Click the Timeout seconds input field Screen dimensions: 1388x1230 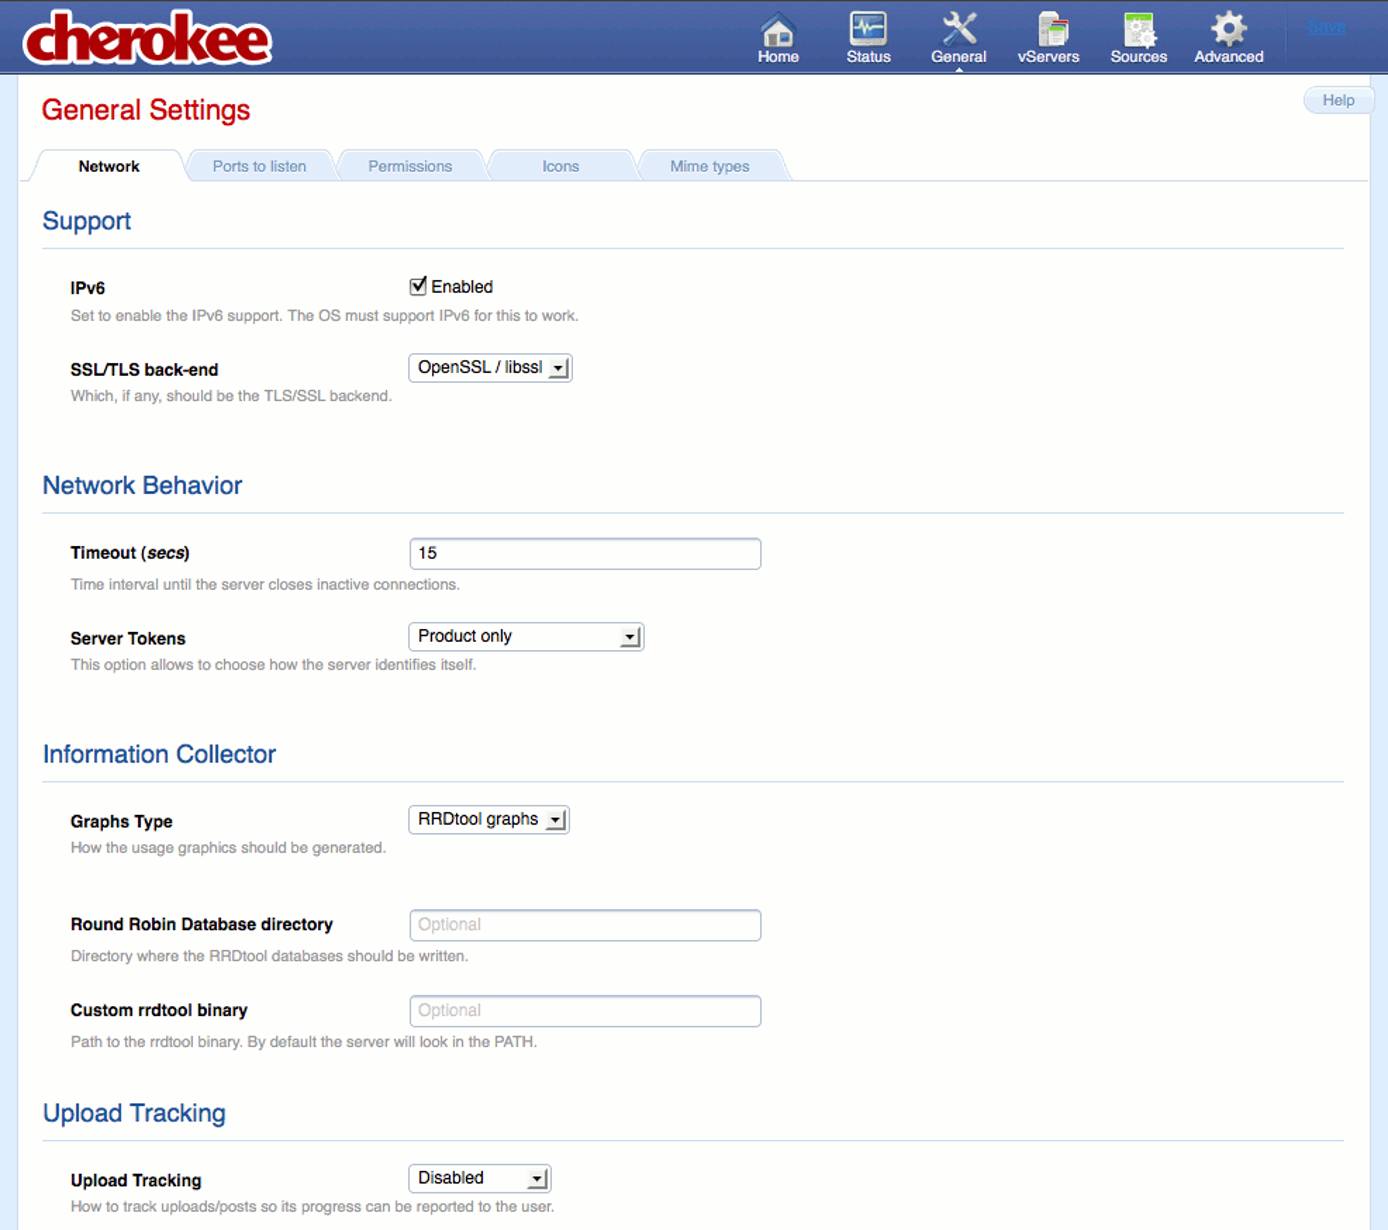(585, 553)
